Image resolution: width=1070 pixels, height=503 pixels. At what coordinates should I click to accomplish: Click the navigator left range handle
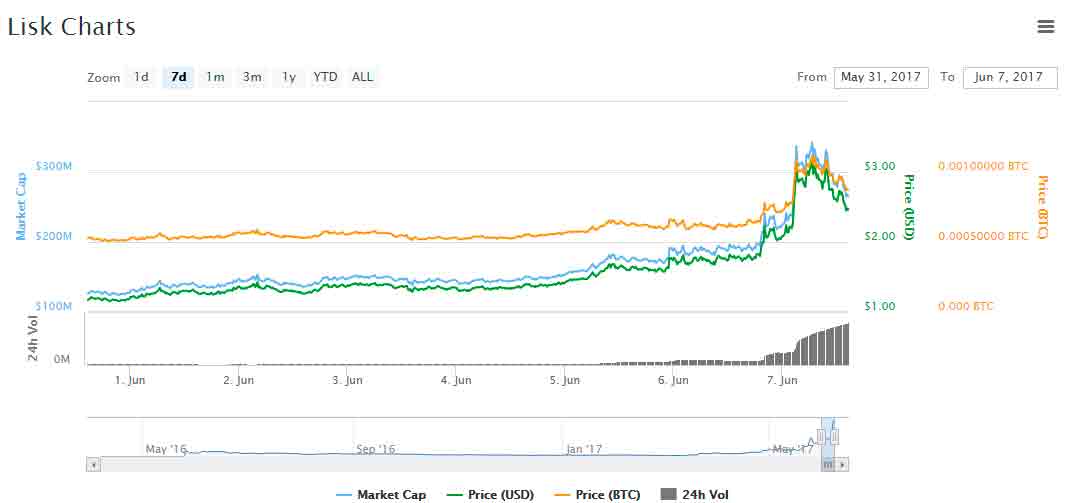coord(821,437)
